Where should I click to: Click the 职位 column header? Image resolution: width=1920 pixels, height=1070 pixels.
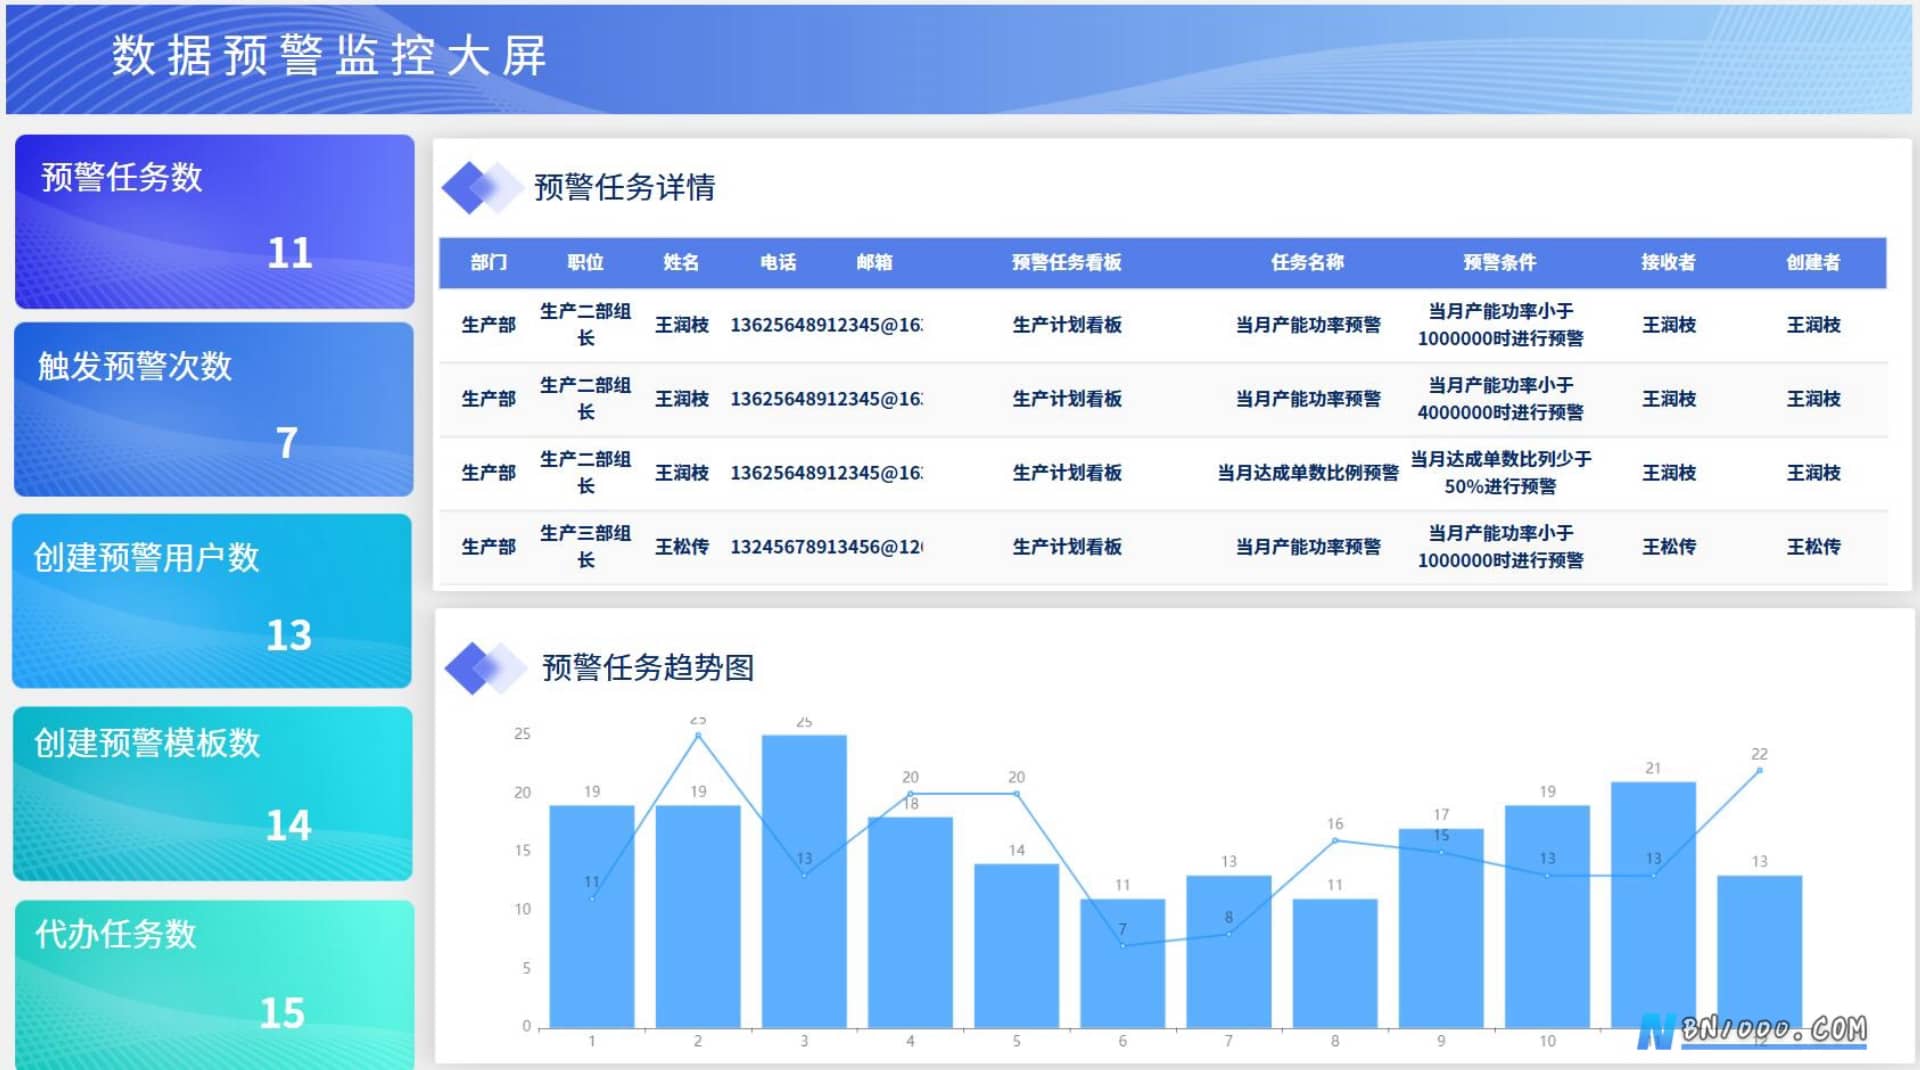click(x=585, y=262)
